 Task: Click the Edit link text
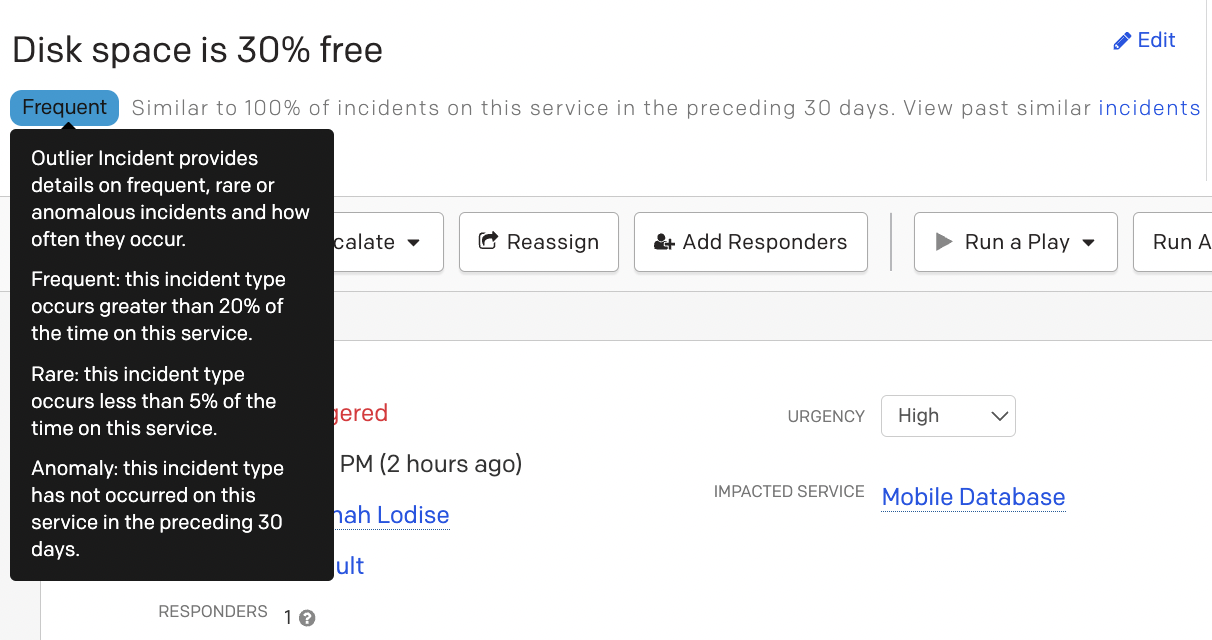click(x=1156, y=40)
